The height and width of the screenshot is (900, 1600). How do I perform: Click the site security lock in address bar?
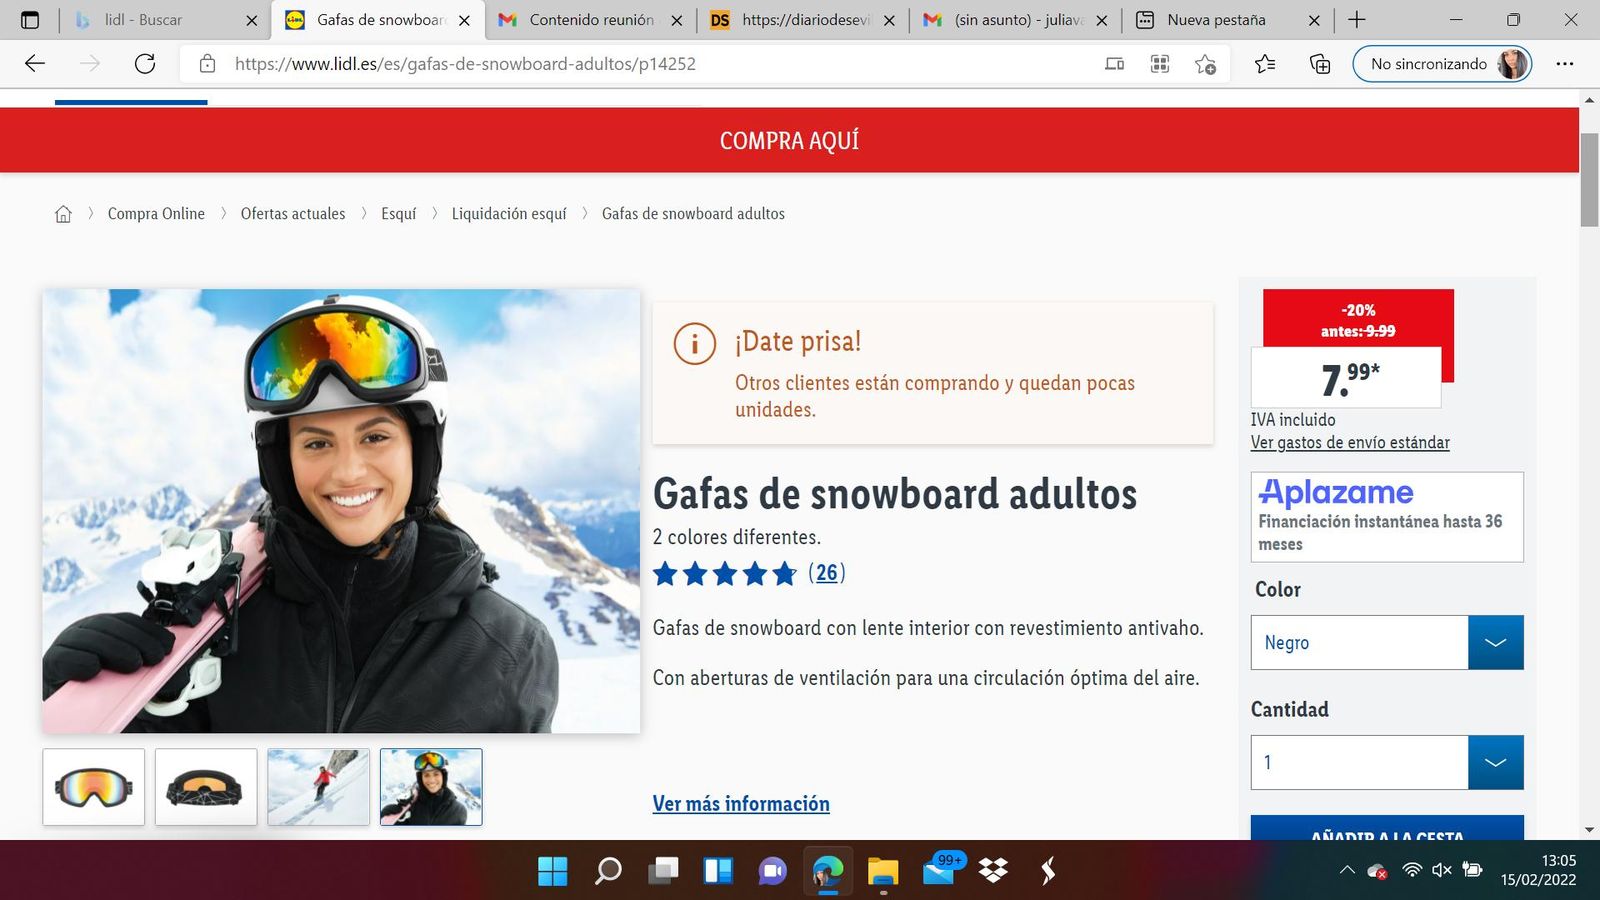click(206, 63)
